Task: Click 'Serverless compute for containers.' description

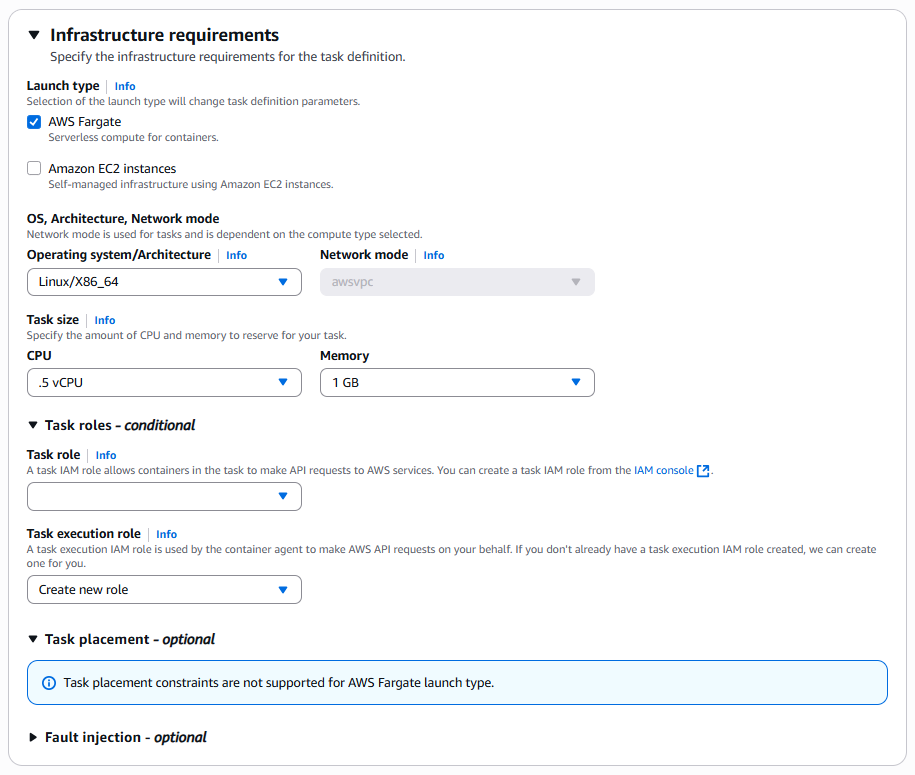Action: (x=134, y=138)
